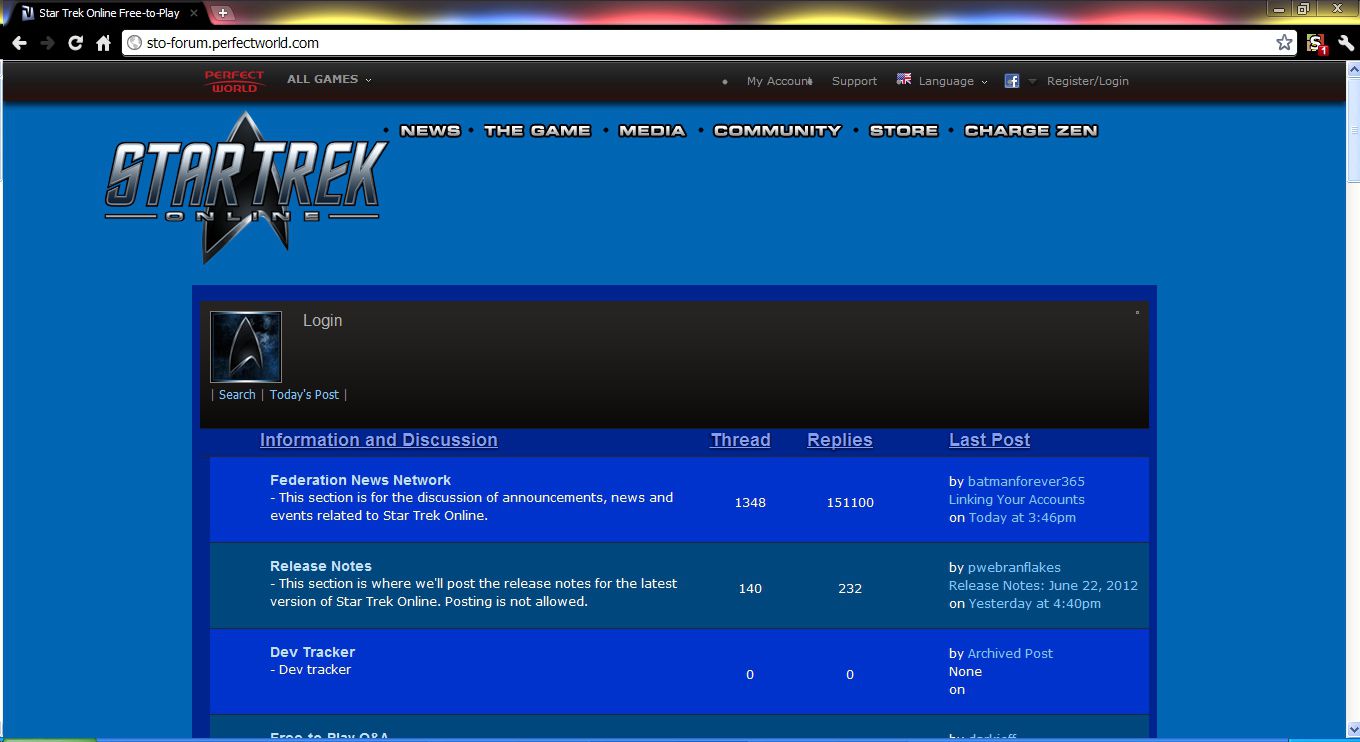Open the Language dropdown

[x=953, y=81]
